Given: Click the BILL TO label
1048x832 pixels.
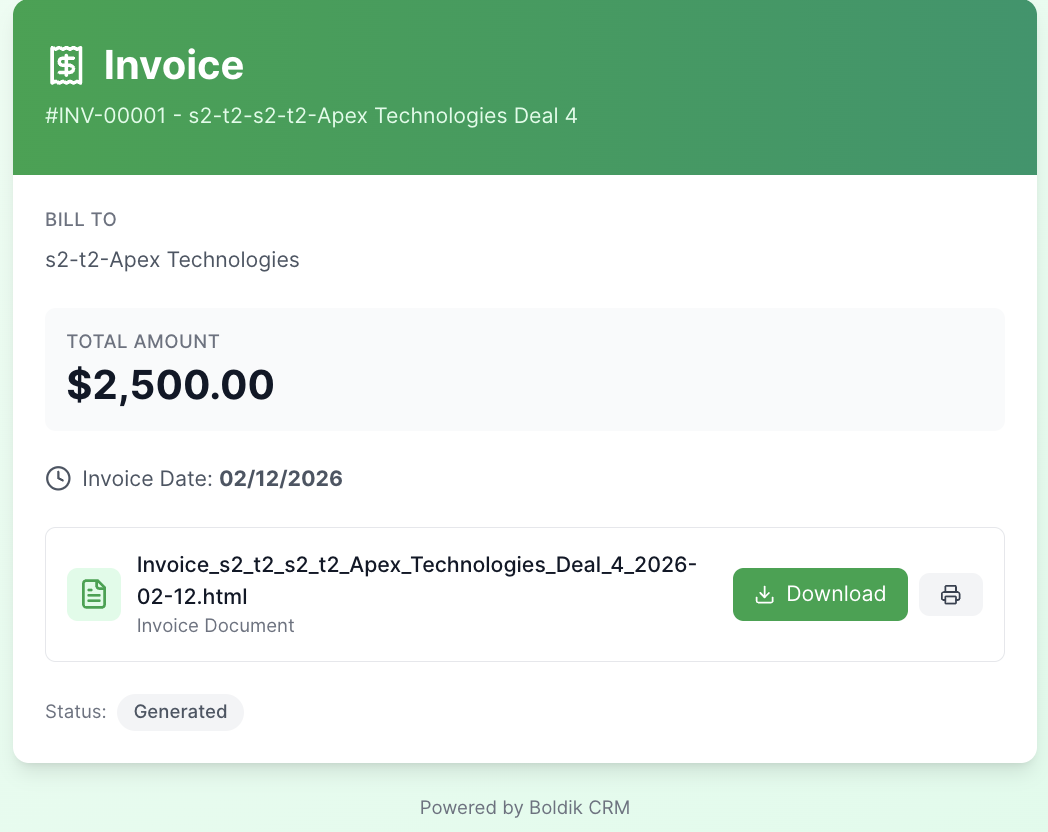Looking at the screenshot, I should (x=81, y=219).
